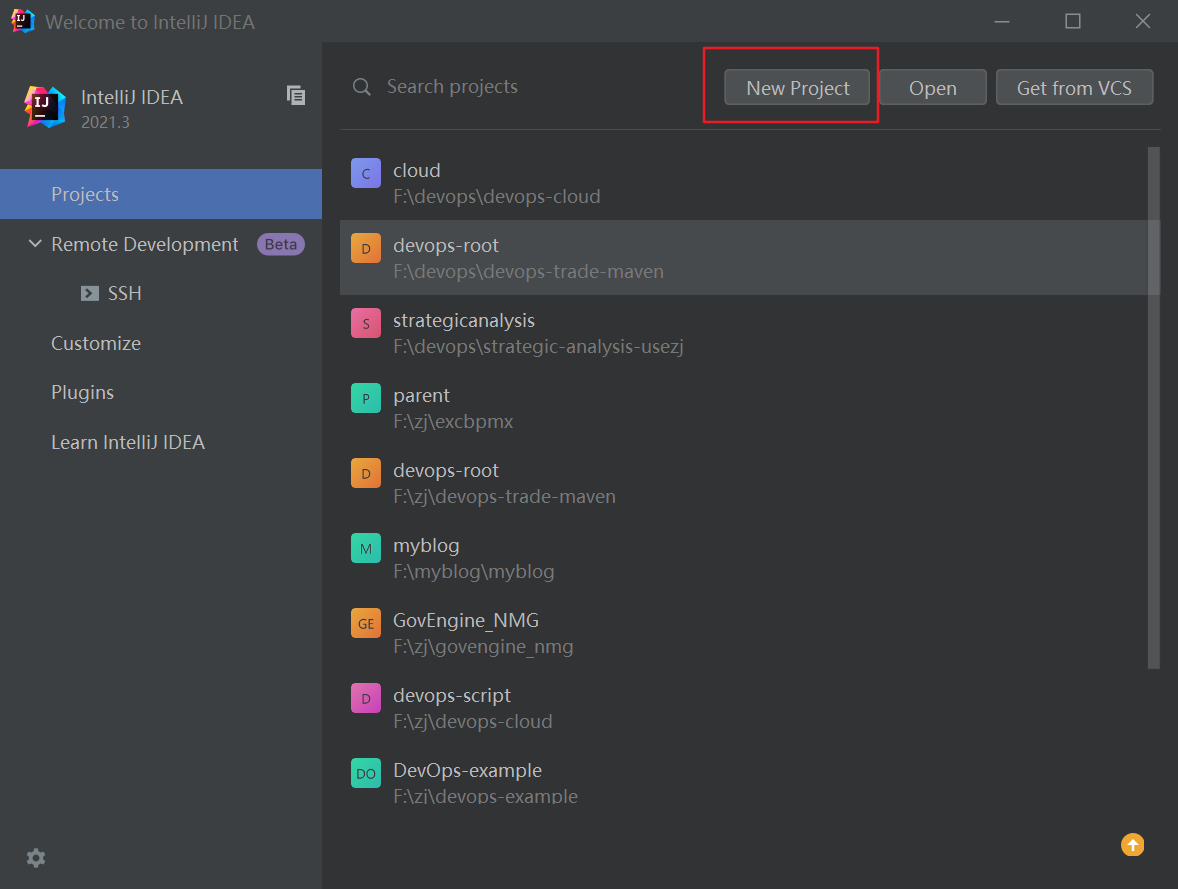Click the settings gear icon

36,857
